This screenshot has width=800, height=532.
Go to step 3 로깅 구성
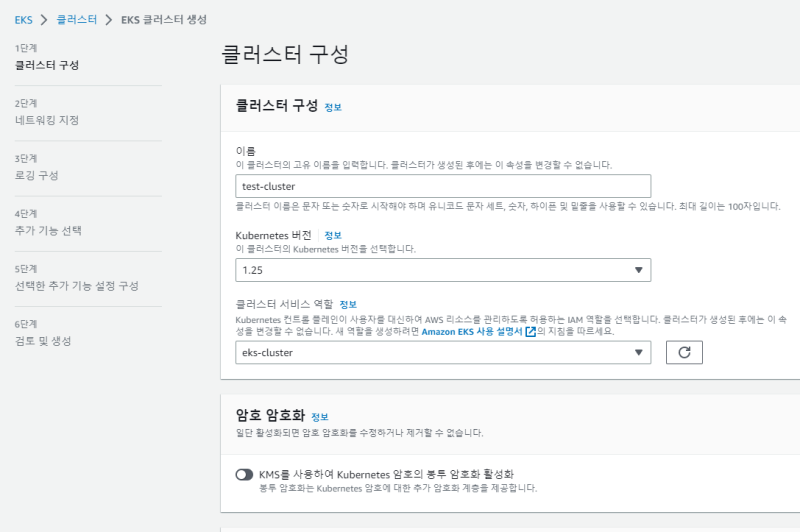(x=36, y=175)
